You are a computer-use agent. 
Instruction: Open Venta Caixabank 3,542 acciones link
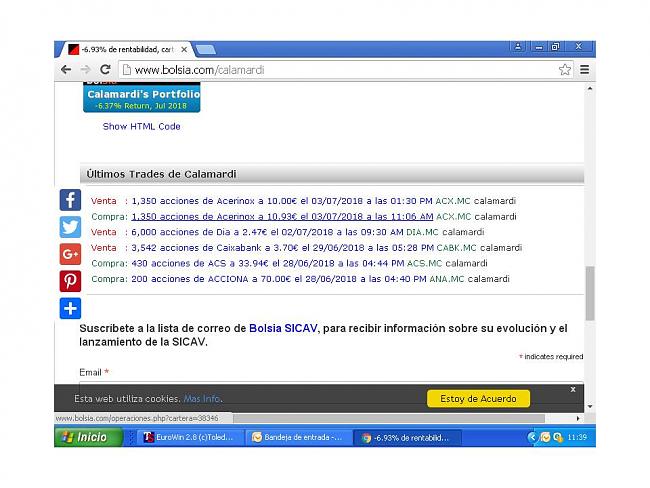(283, 248)
